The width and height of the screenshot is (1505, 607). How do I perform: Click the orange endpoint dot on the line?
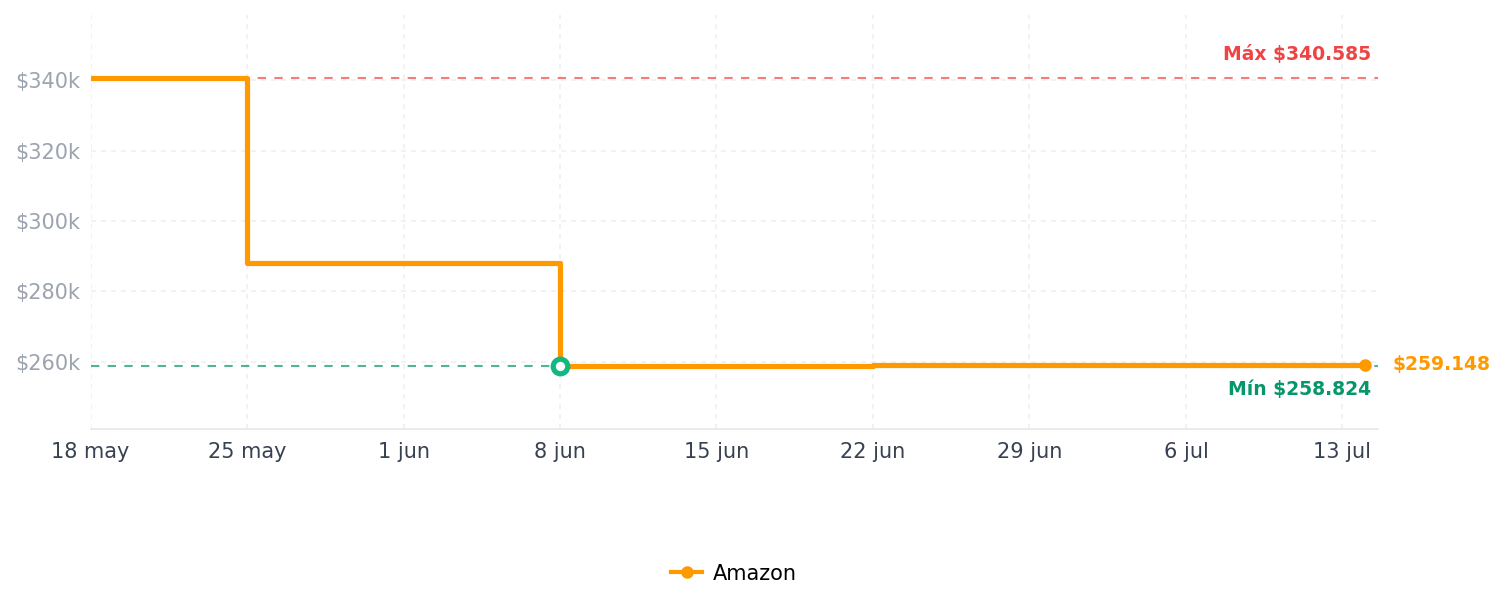(x=1365, y=365)
